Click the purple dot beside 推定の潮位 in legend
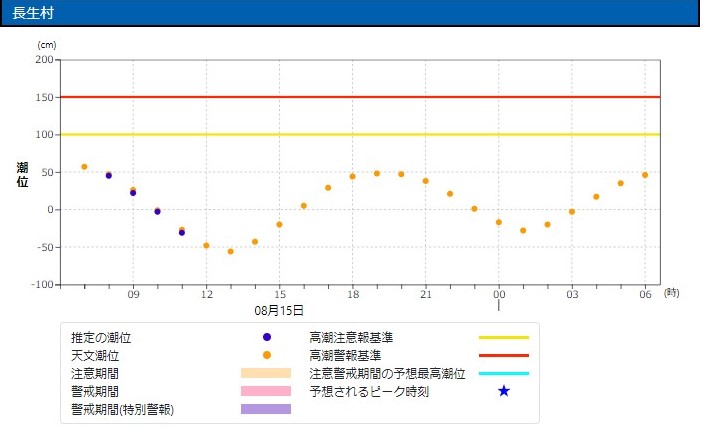The width and height of the screenshot is (718, 440). pos(267,337)
